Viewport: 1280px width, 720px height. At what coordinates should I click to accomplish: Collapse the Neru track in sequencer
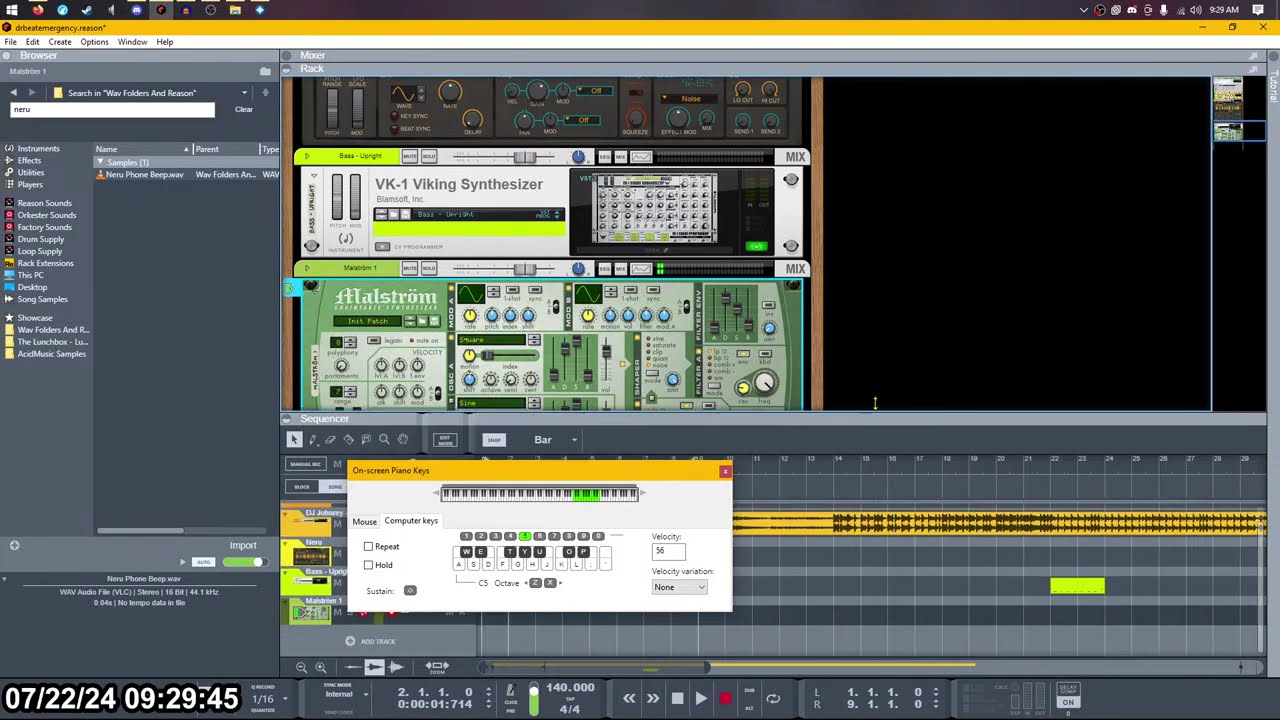pos(287,543)
